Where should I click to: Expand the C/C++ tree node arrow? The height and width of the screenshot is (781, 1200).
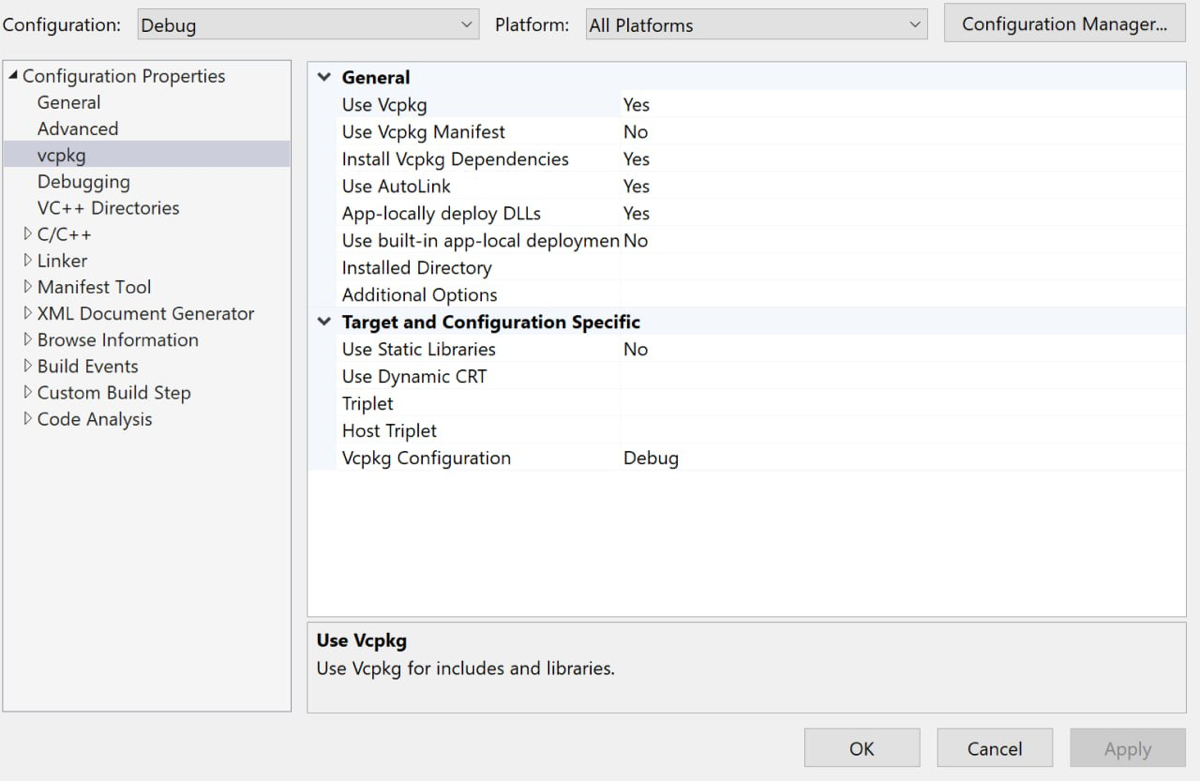[27, 234]
